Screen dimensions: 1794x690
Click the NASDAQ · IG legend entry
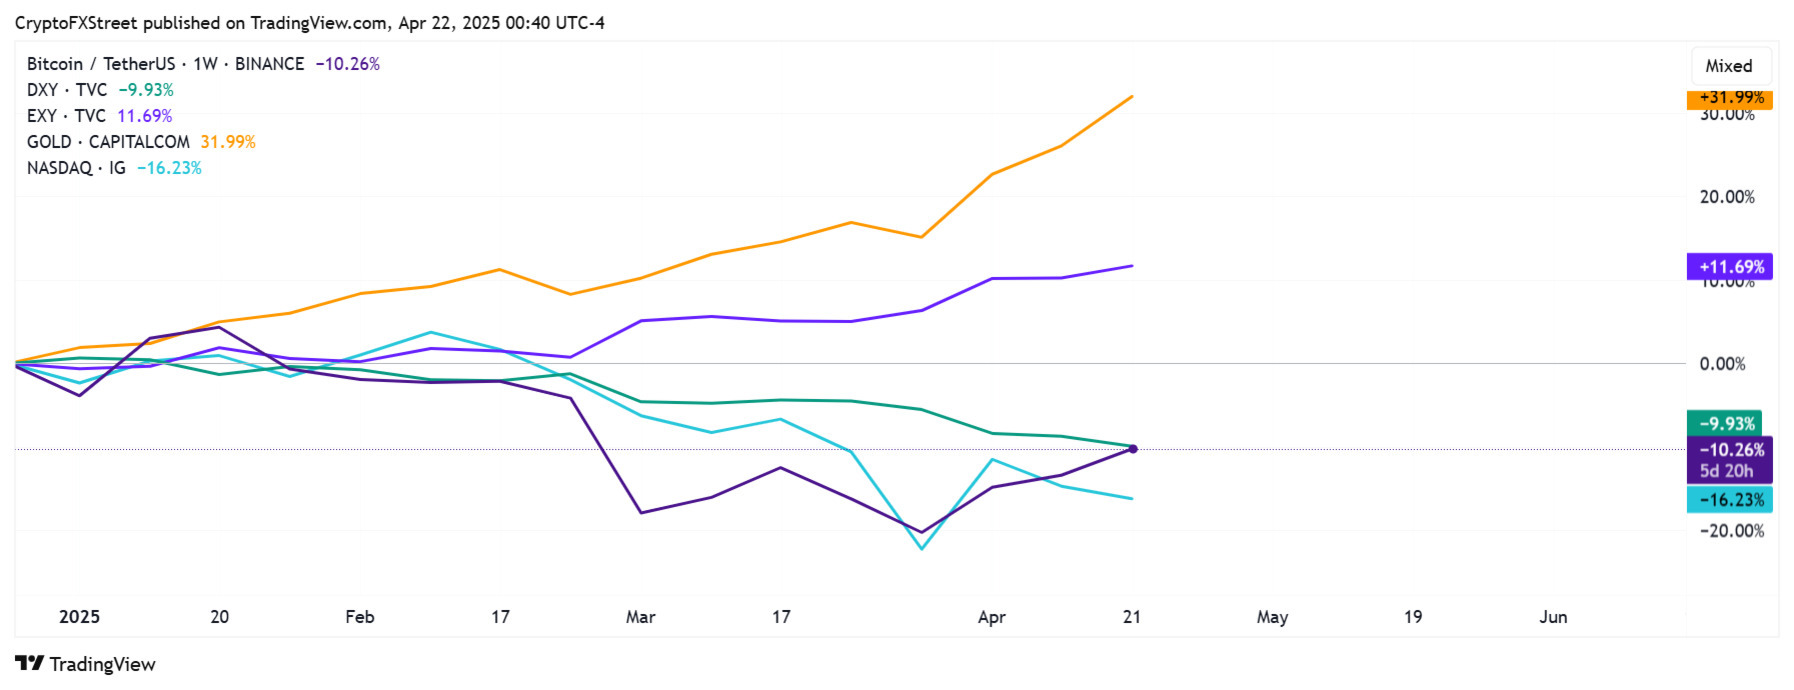tap(76, 168)
